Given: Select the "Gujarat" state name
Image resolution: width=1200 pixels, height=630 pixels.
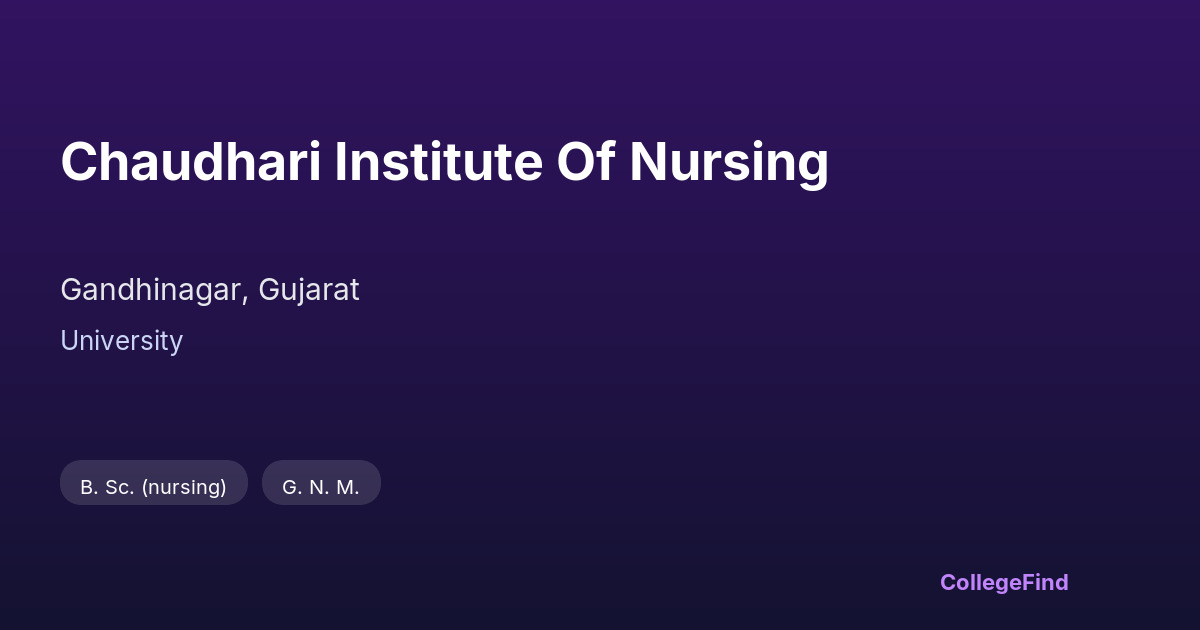Looking at the screenshot, I should [x=309, y=290].
